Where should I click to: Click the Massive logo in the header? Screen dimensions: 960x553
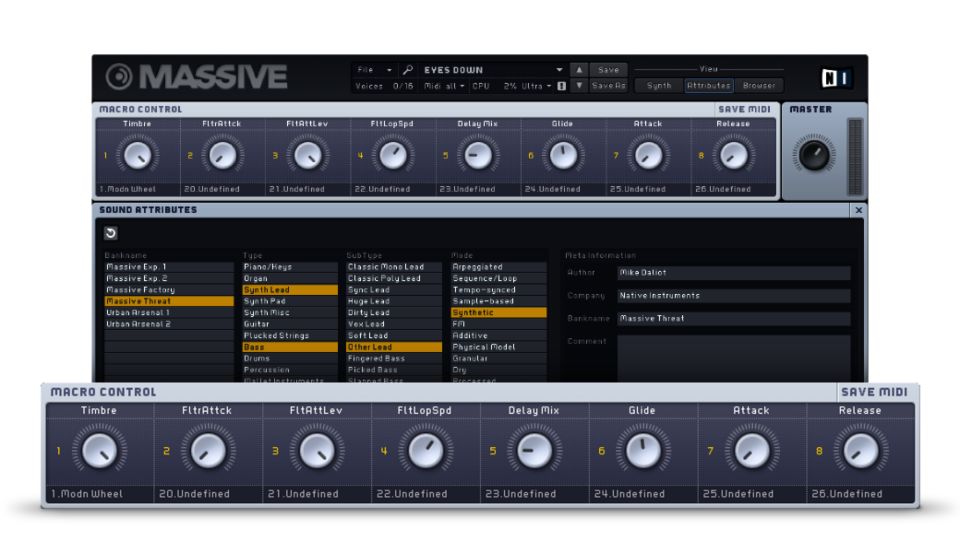[197, 78]
